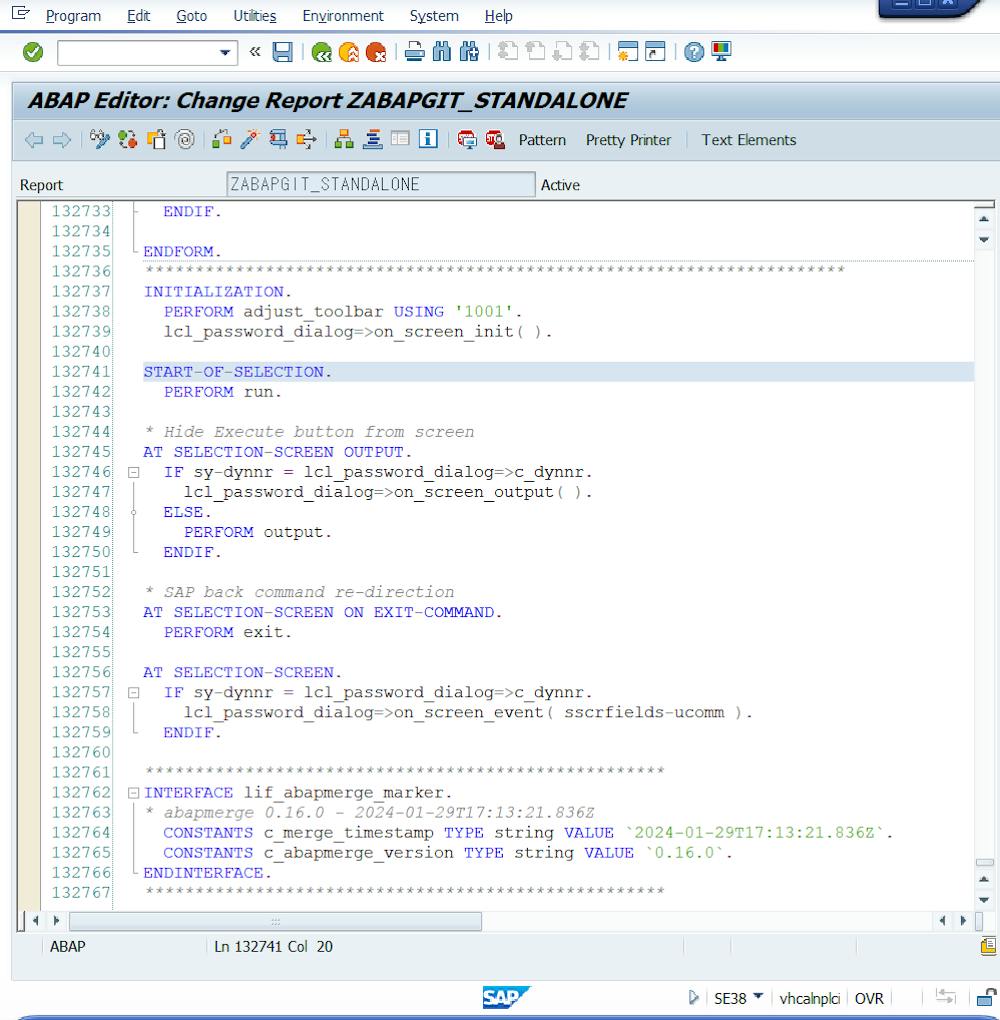Open the Goto menu
Image resolution: width=1000 pixels, height=1020 pixels.
[191, 16]
